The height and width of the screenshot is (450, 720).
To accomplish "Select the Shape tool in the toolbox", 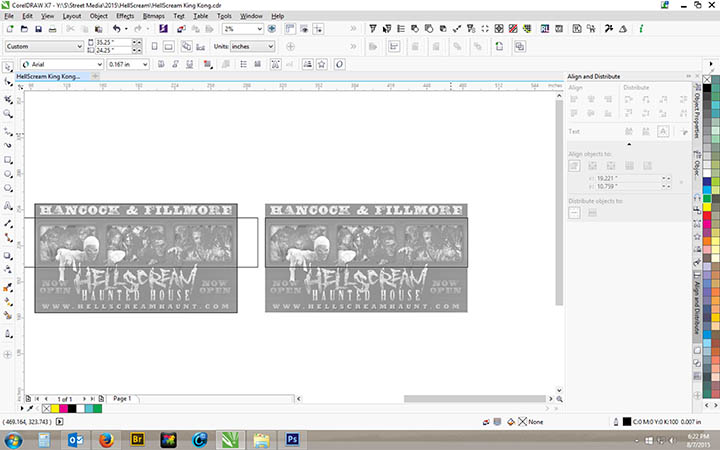I will (8, 82).
